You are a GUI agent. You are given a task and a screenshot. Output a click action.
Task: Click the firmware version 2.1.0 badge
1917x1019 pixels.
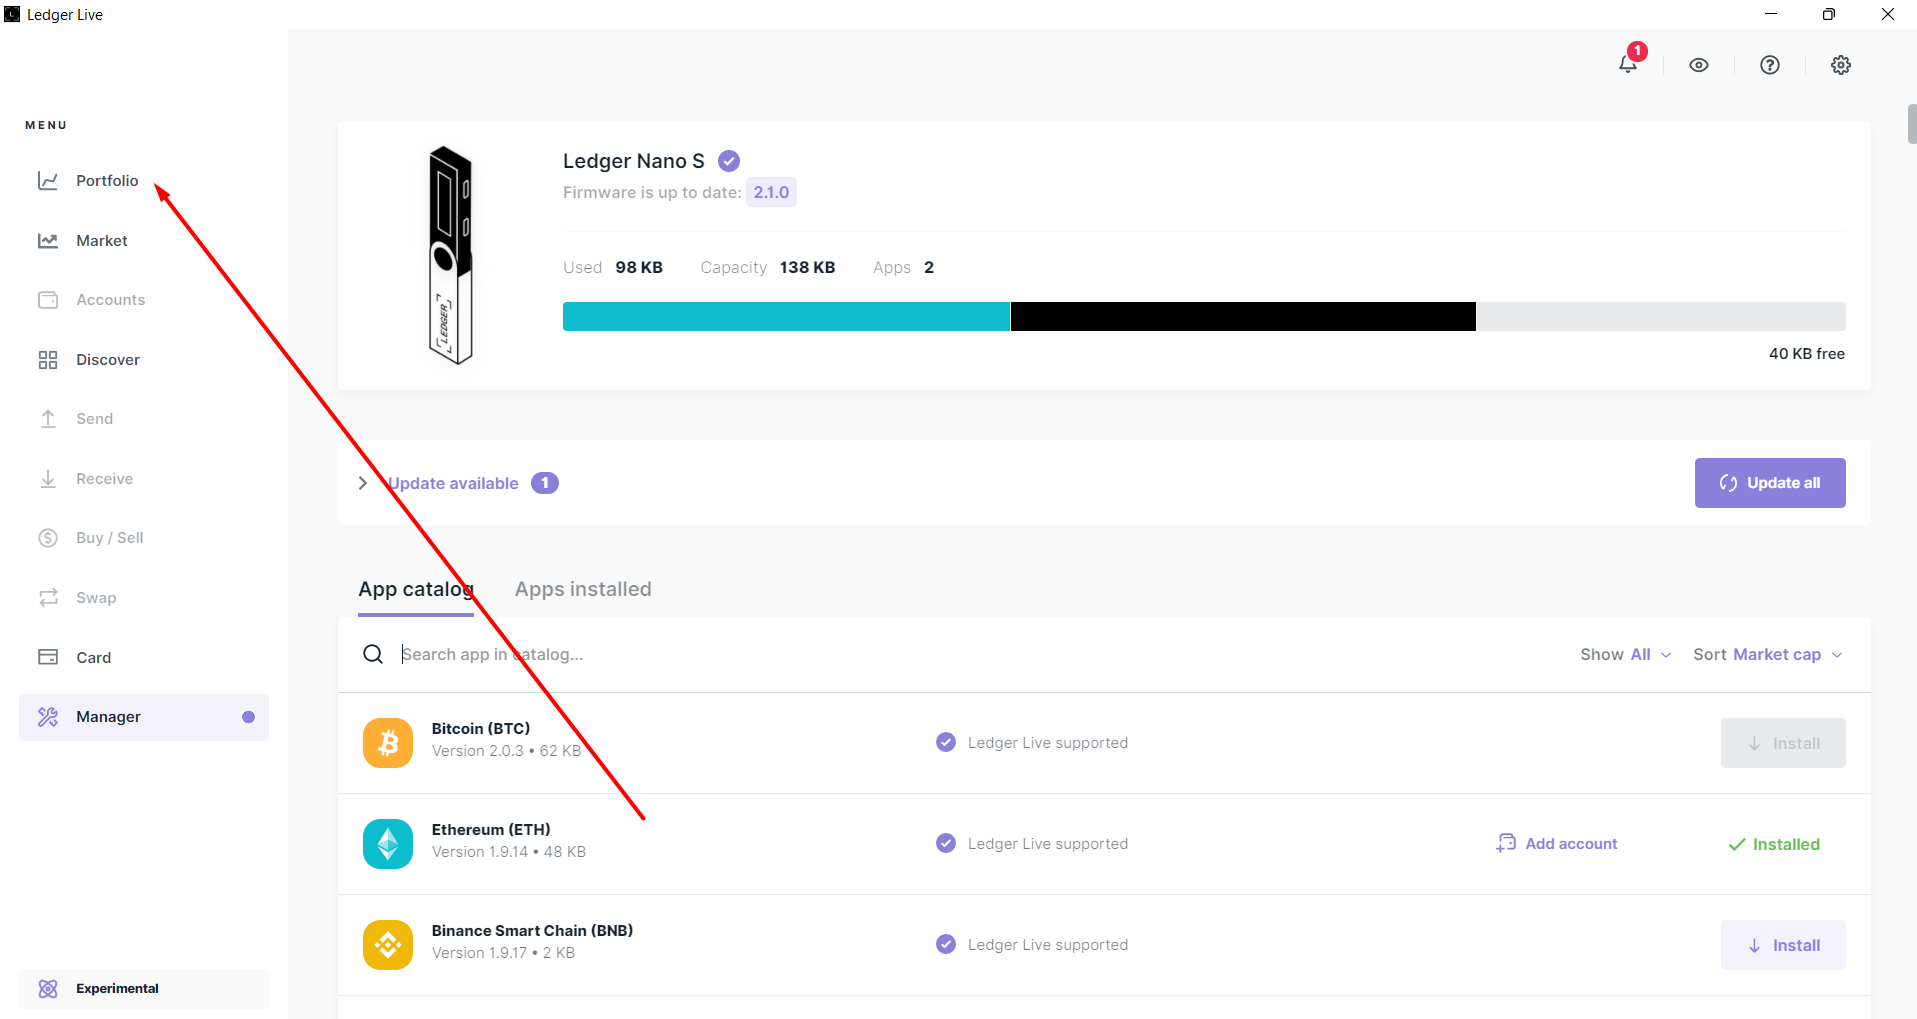pyautogui.click(x=771, y=192)
